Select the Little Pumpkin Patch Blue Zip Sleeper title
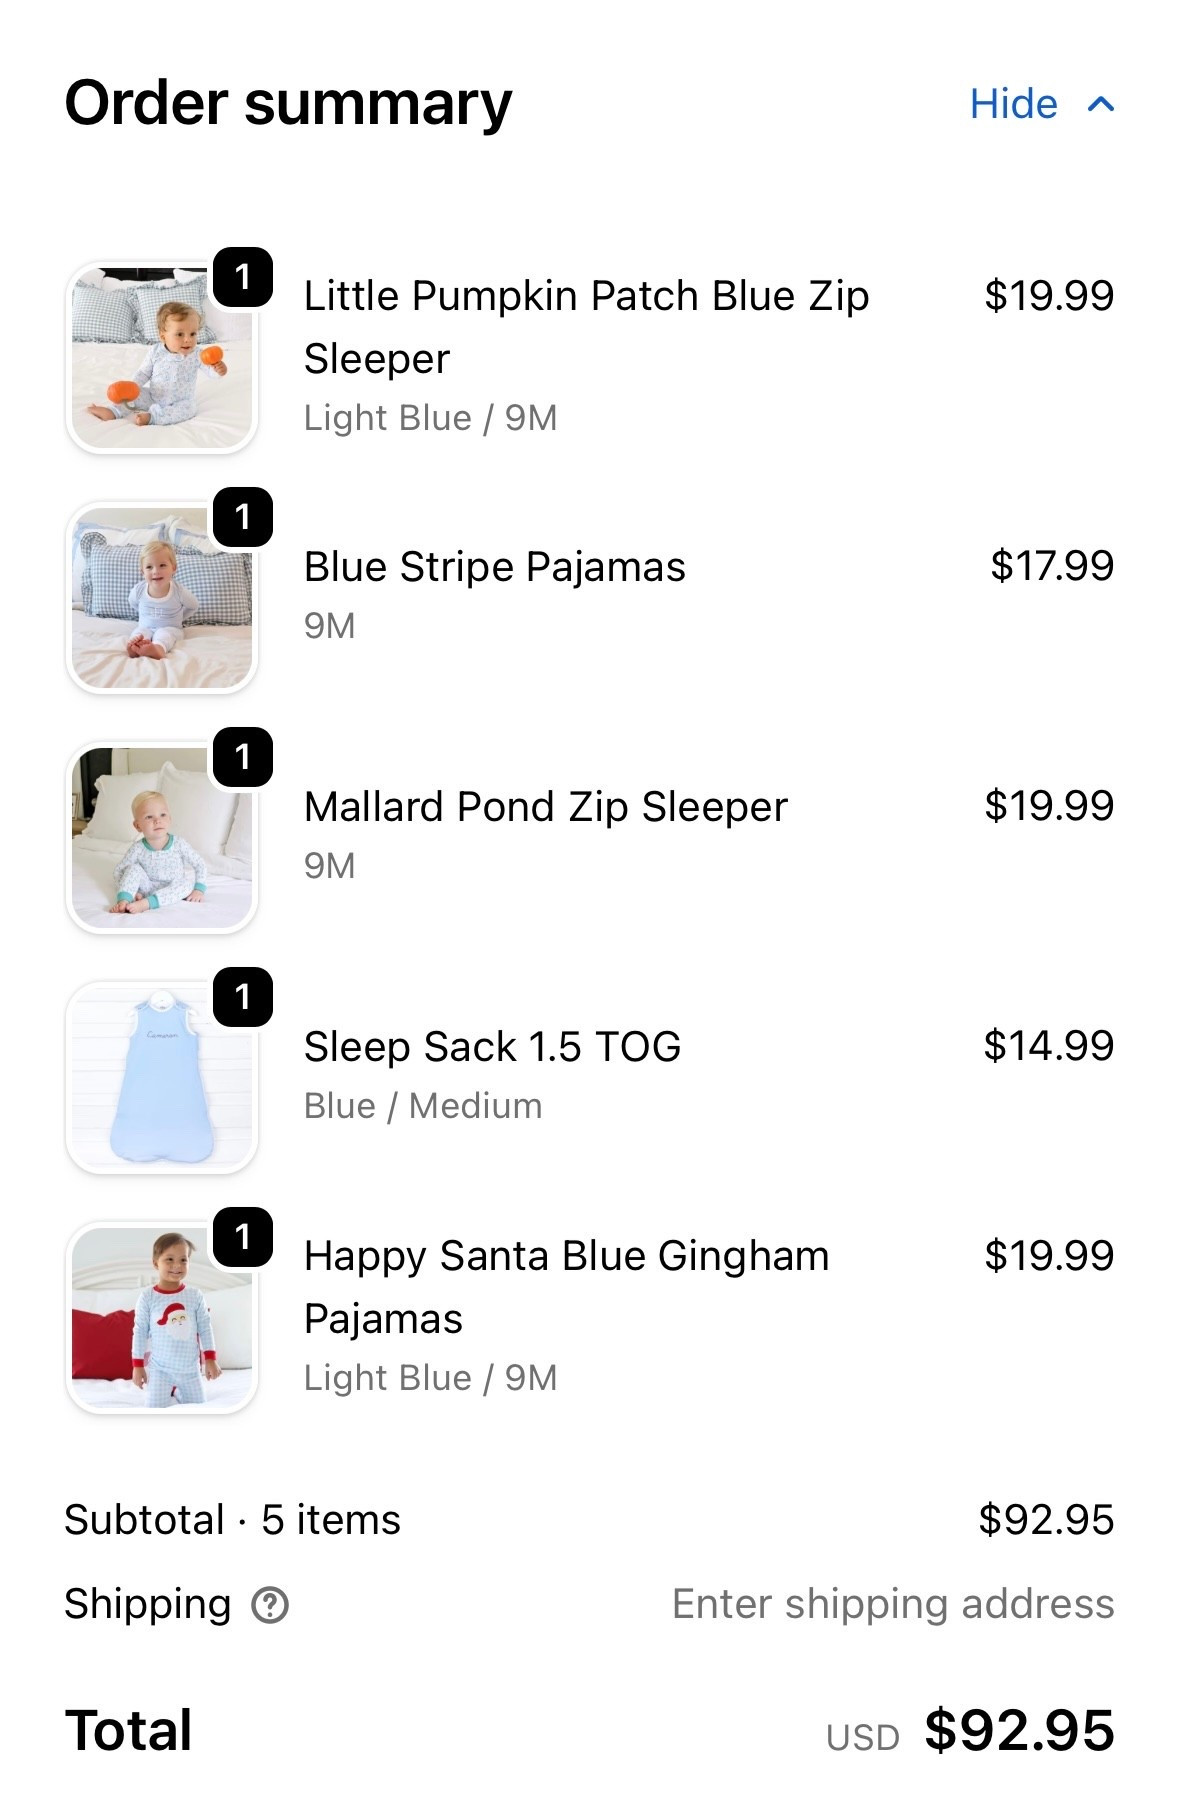The height and width of the screenshot is (1809, 1179). (x=586, y=327)
